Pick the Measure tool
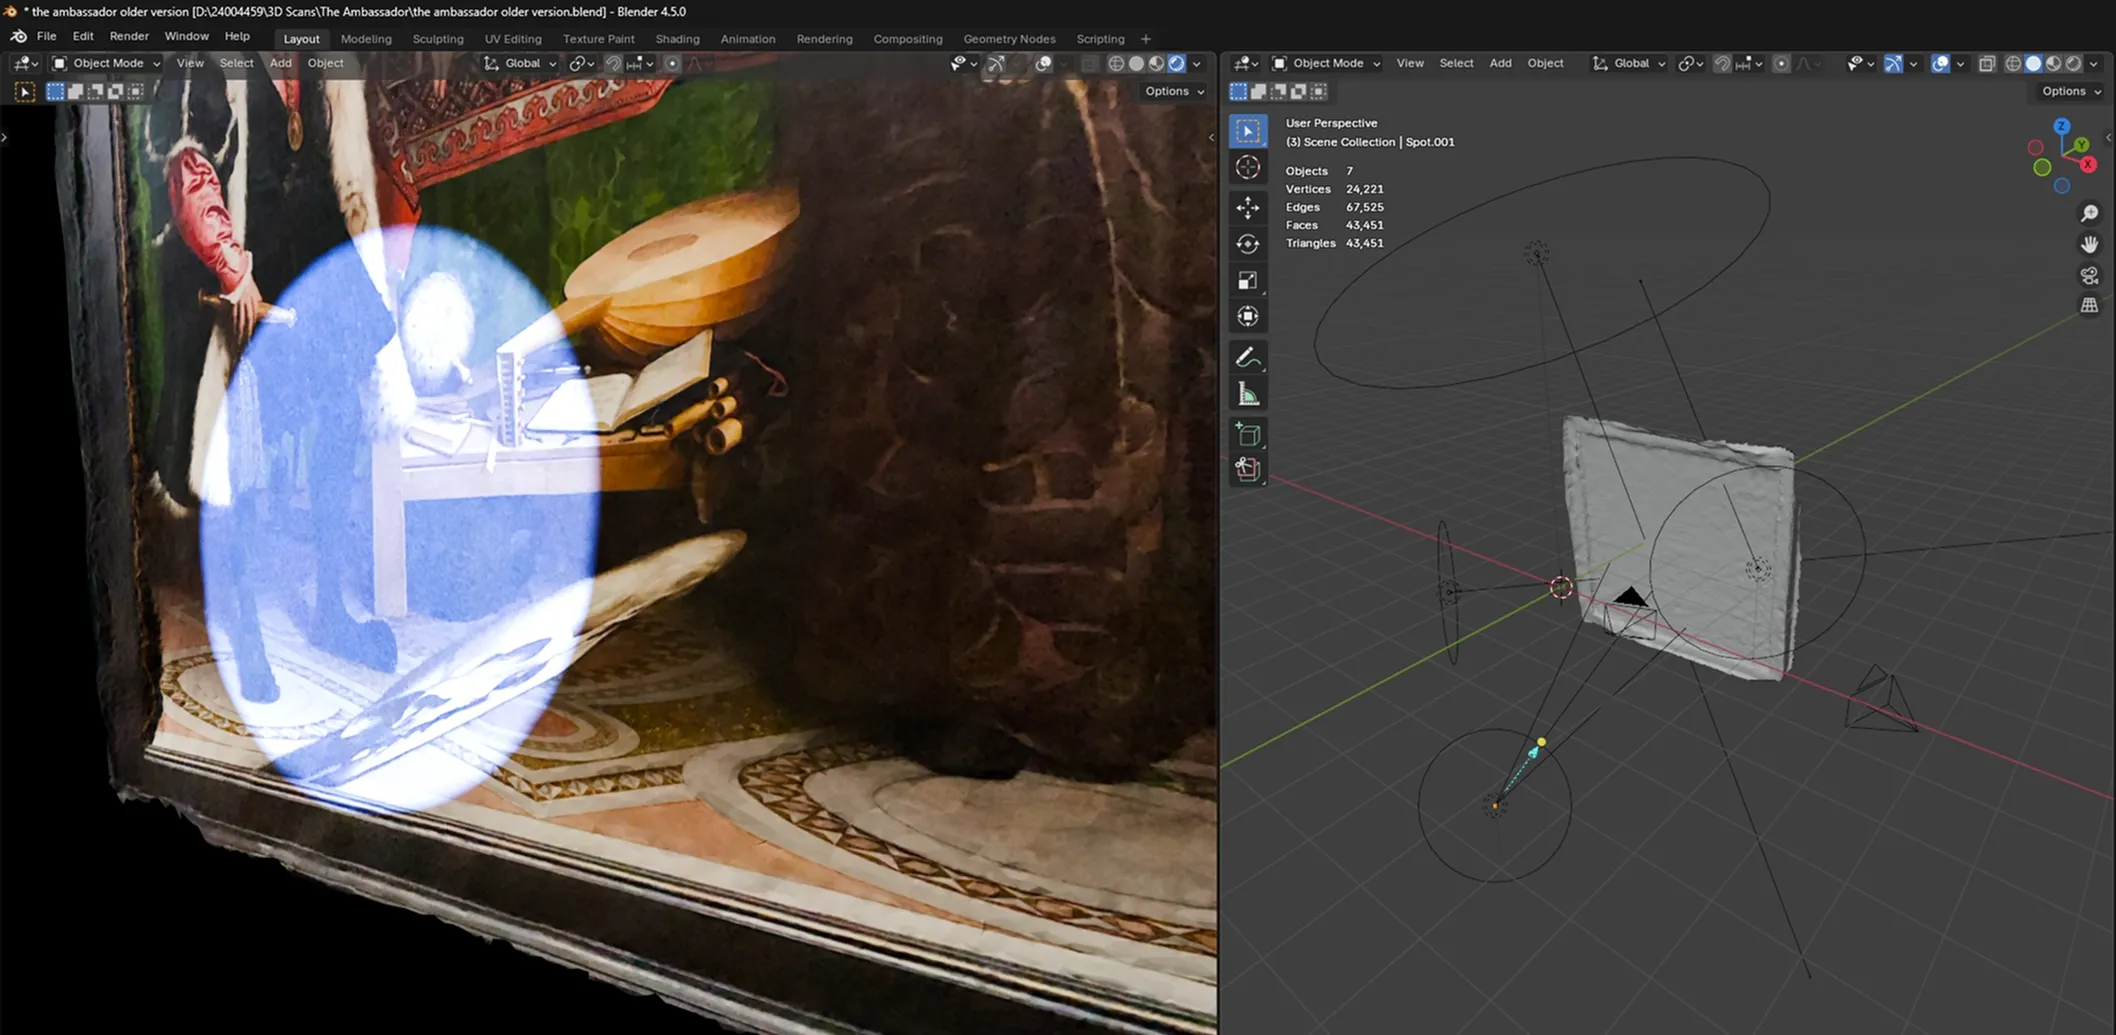This screenshot has width=2116, height=1035. (1247, 395)
